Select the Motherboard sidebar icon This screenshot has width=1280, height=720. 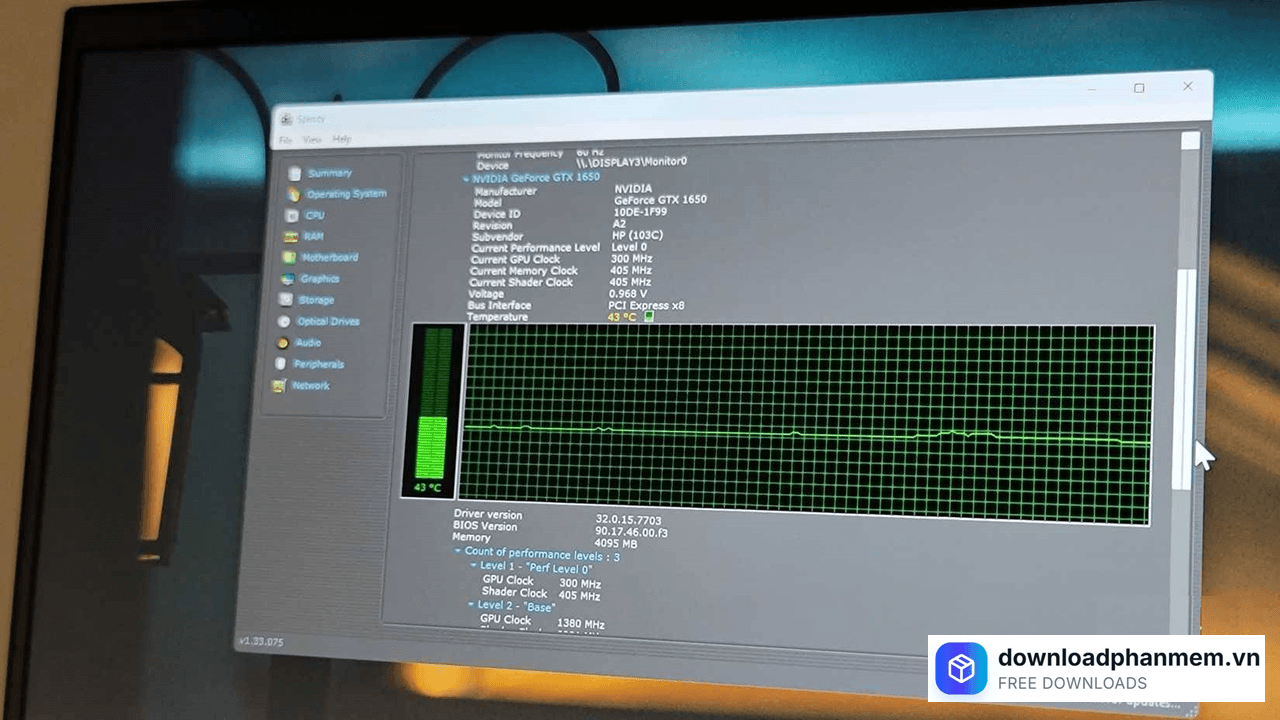290,257
